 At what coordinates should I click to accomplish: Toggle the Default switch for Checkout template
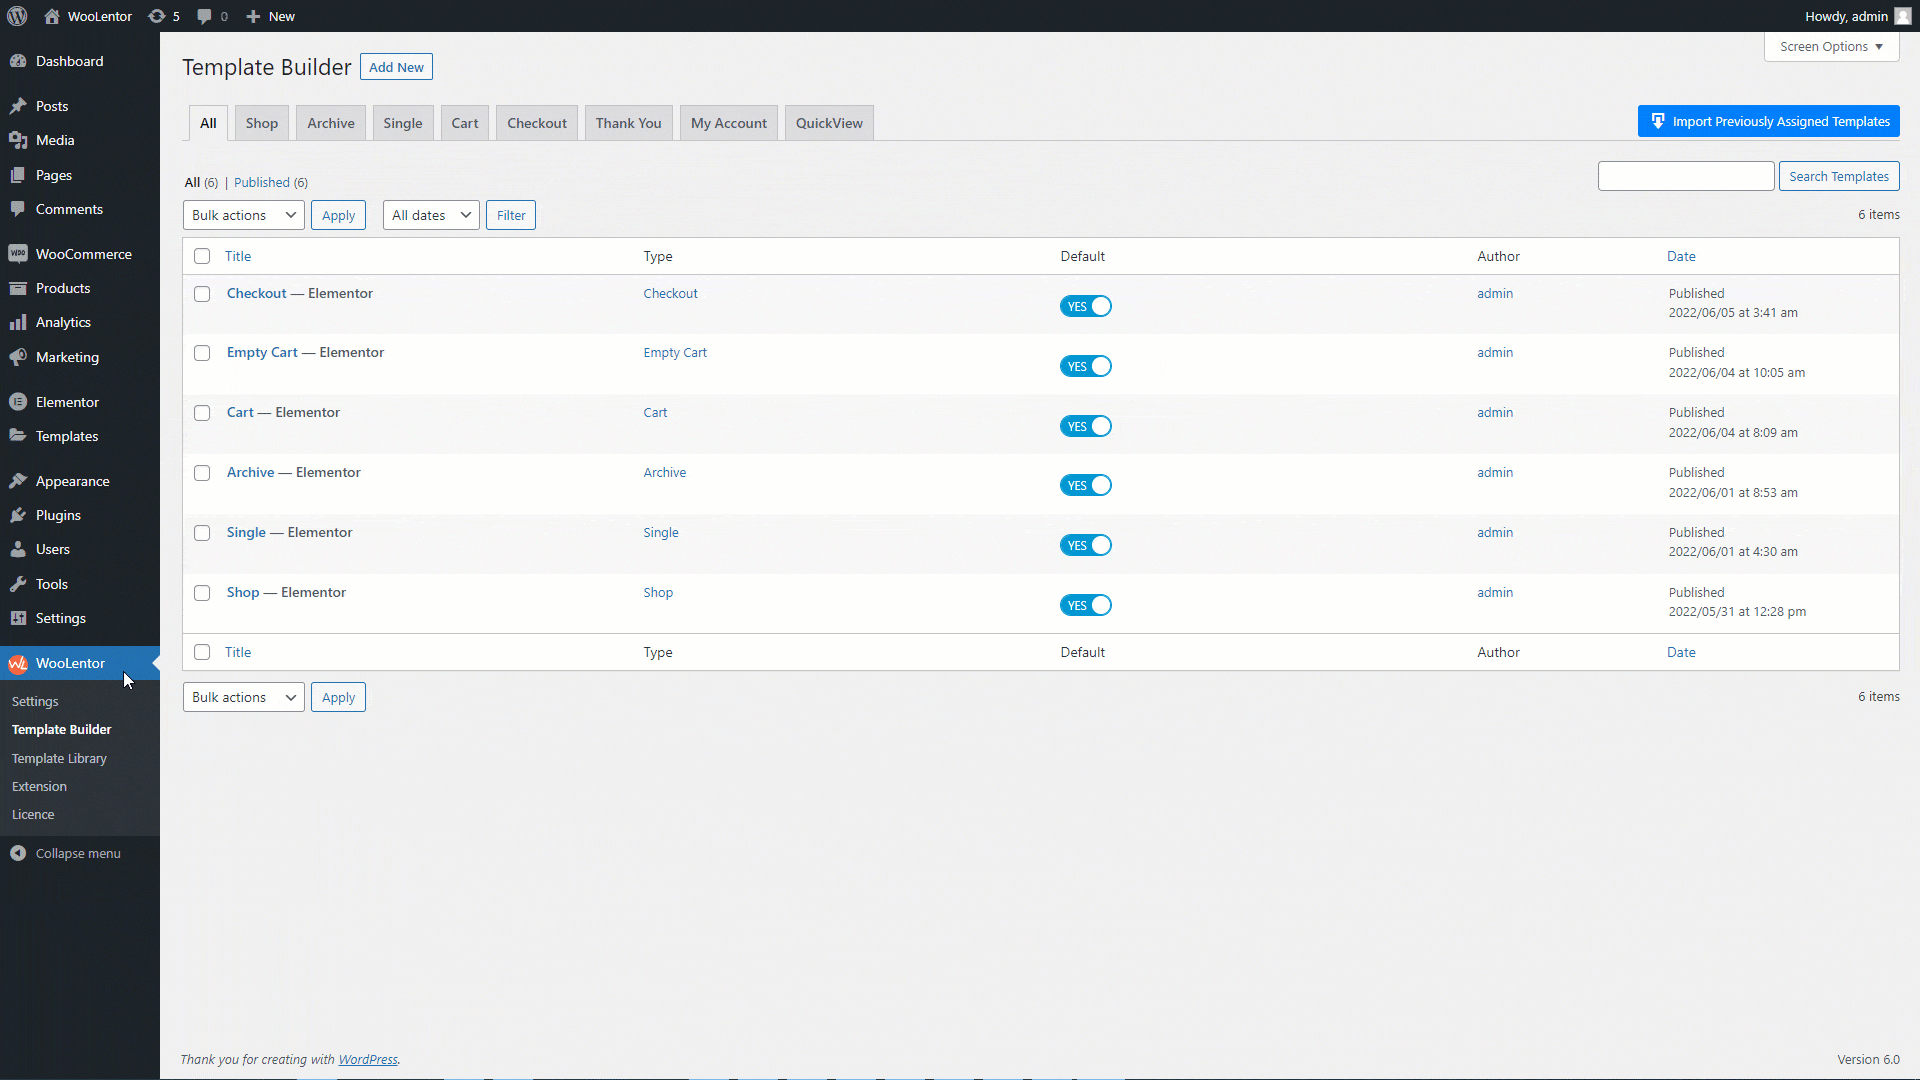click(1086, 306)
